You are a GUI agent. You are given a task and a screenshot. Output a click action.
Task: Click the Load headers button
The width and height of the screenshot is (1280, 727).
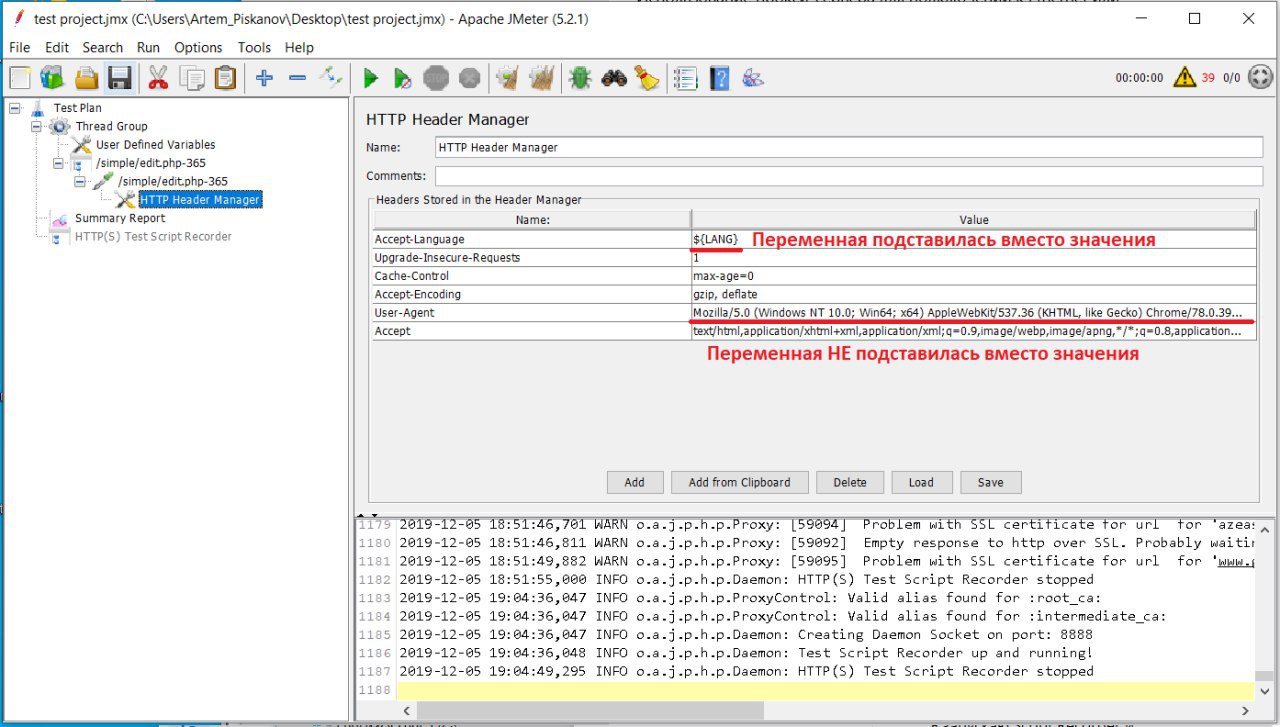(921, 482)
